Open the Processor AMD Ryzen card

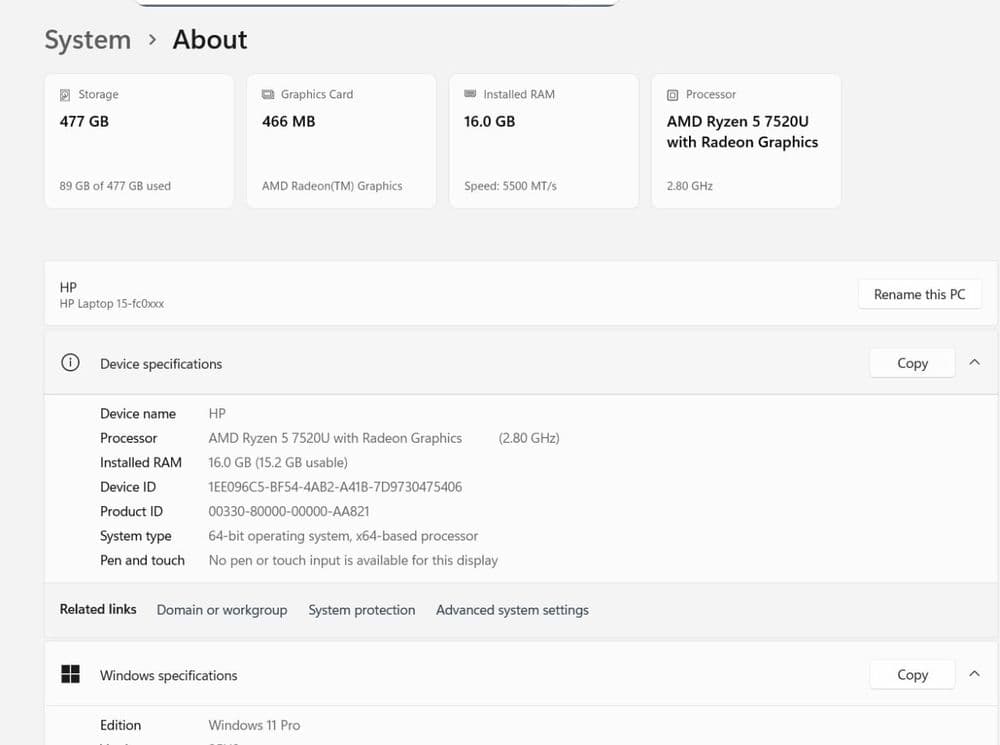[x=746, y=141]
